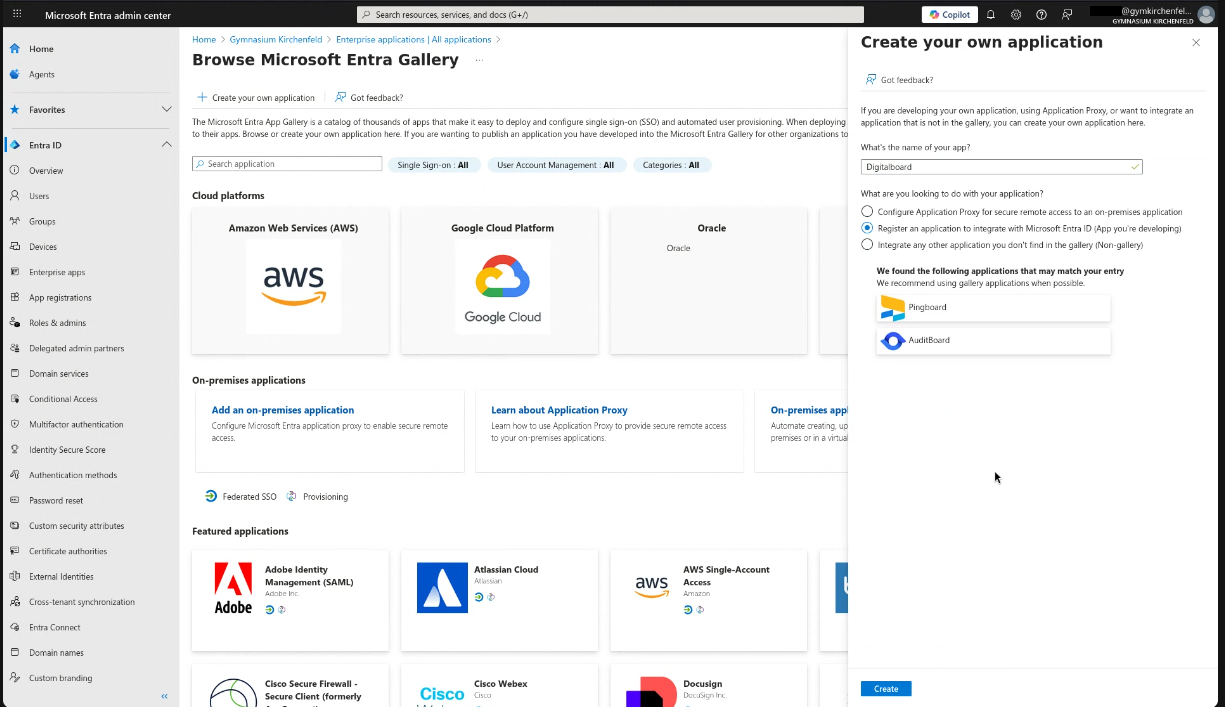Open Learn about Application Proxy
The width and height of the screenshot is (1225, 707).
[x=559, y=409]
